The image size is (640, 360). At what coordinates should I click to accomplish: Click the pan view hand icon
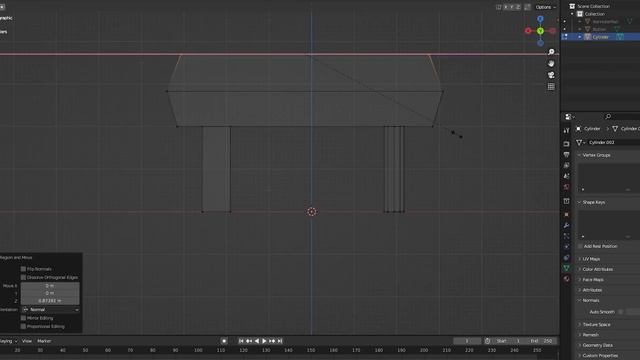point(551,63)
